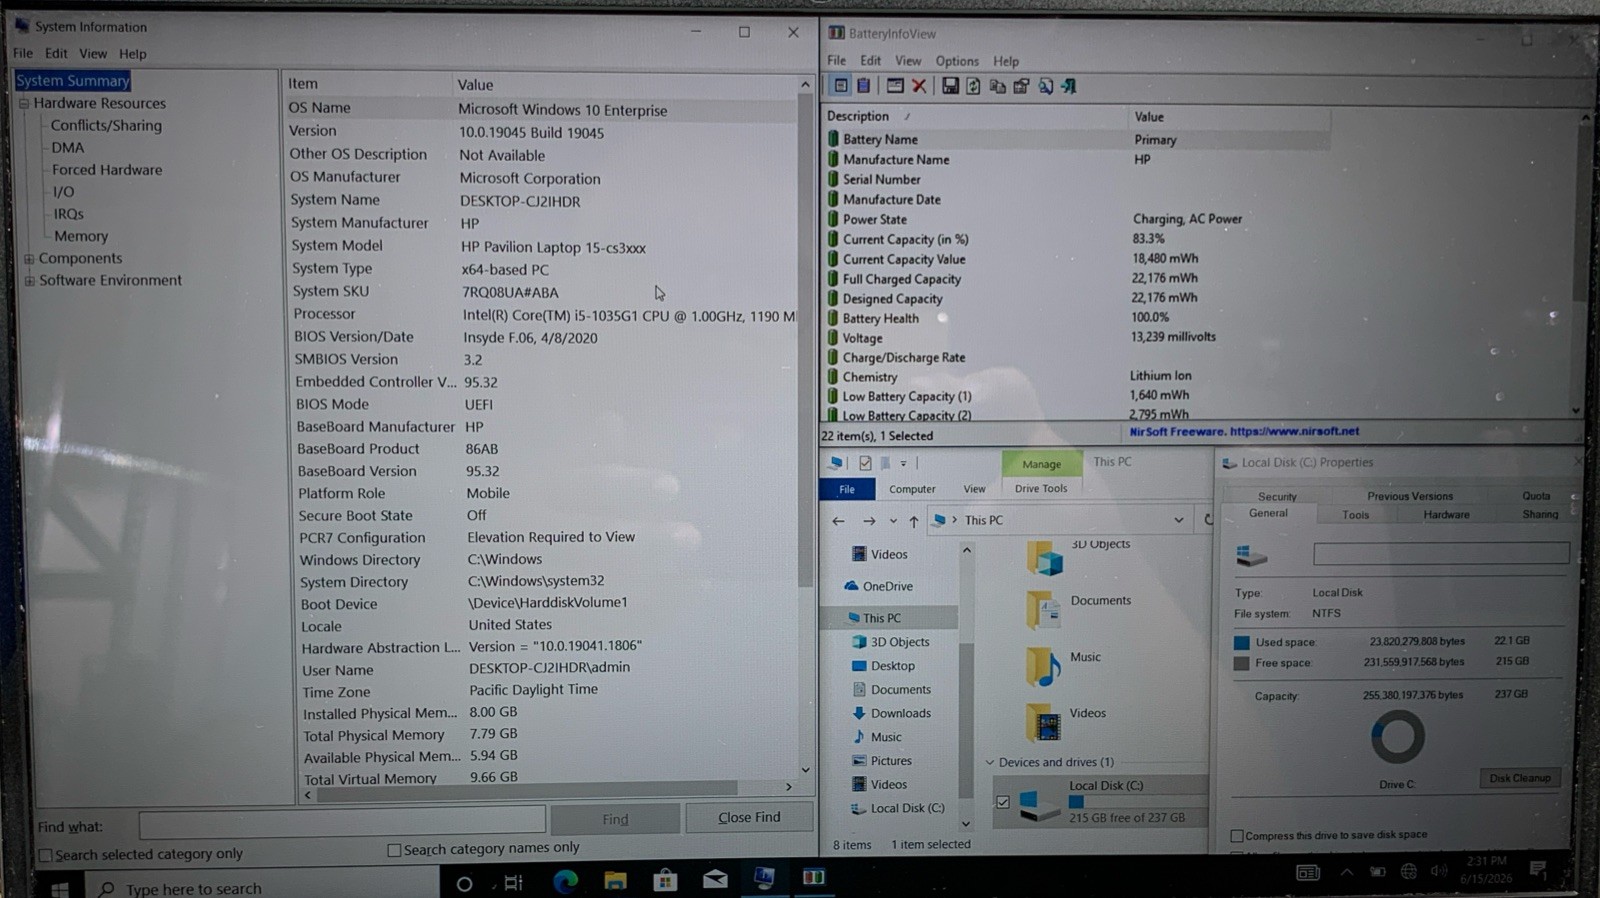Click the red Delete X icon in BatteryInfoView toolbar
The height and width of the screenshot is (898, 1600).
coord(919,86)
